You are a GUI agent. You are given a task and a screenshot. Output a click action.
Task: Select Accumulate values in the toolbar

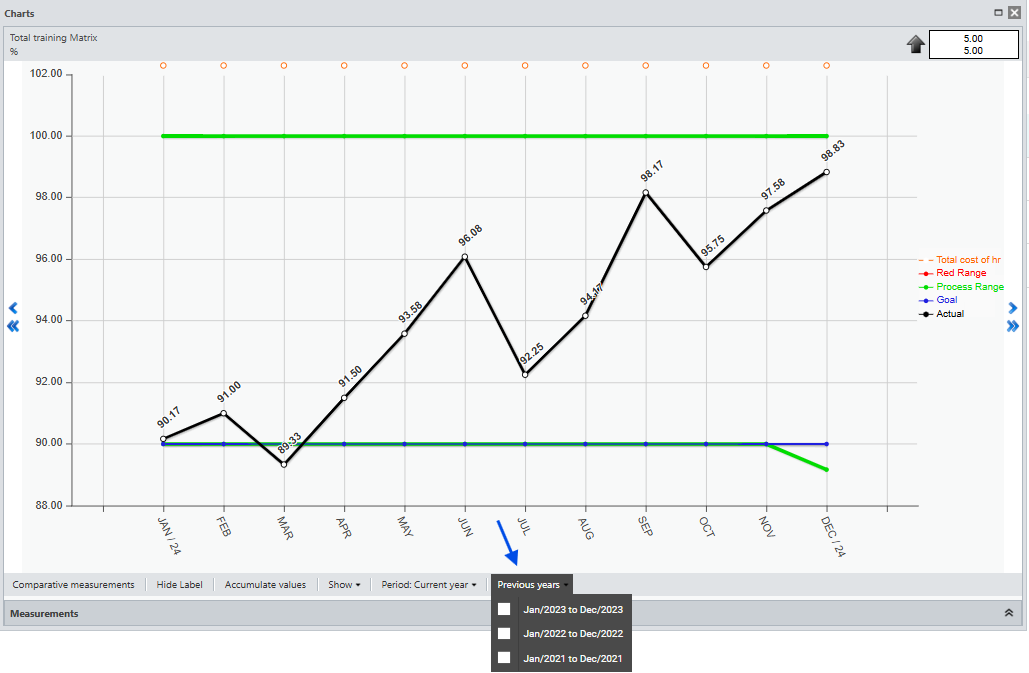(265, 585)
